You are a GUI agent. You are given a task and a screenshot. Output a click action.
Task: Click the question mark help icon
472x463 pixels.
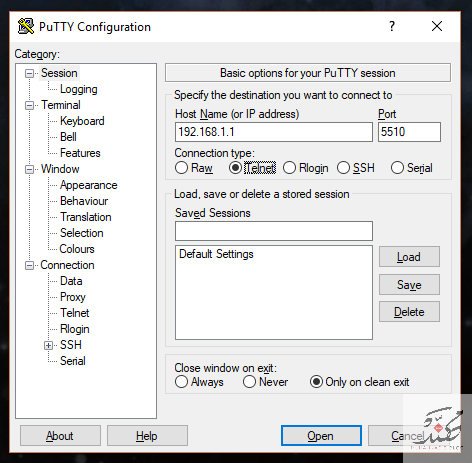(x=392, y=26)
